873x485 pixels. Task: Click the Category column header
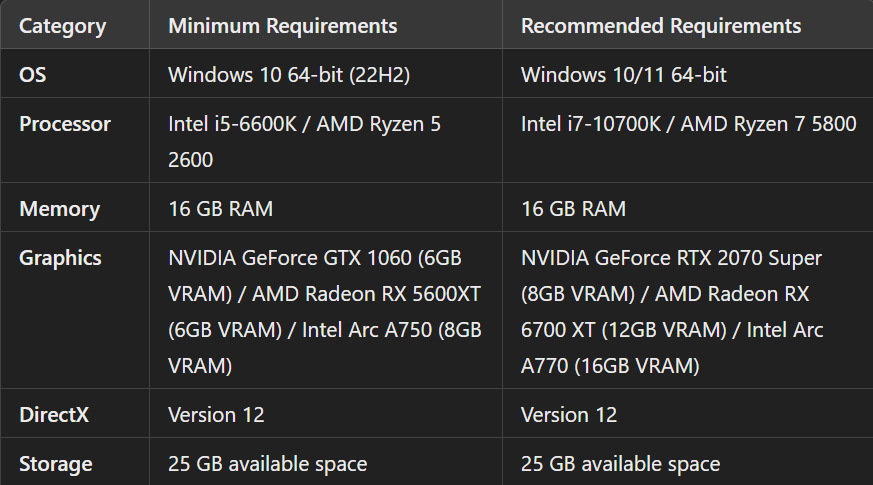[x=62, y=25]
